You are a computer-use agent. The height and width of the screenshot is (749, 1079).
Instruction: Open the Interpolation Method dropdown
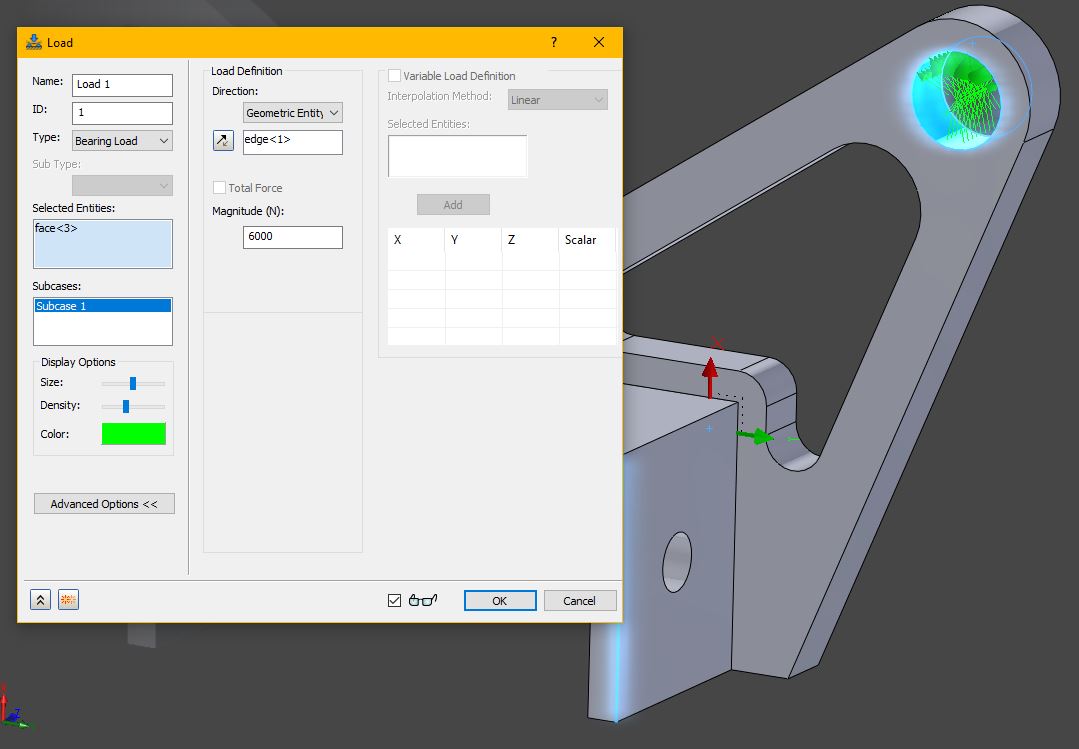coord(557,99)
